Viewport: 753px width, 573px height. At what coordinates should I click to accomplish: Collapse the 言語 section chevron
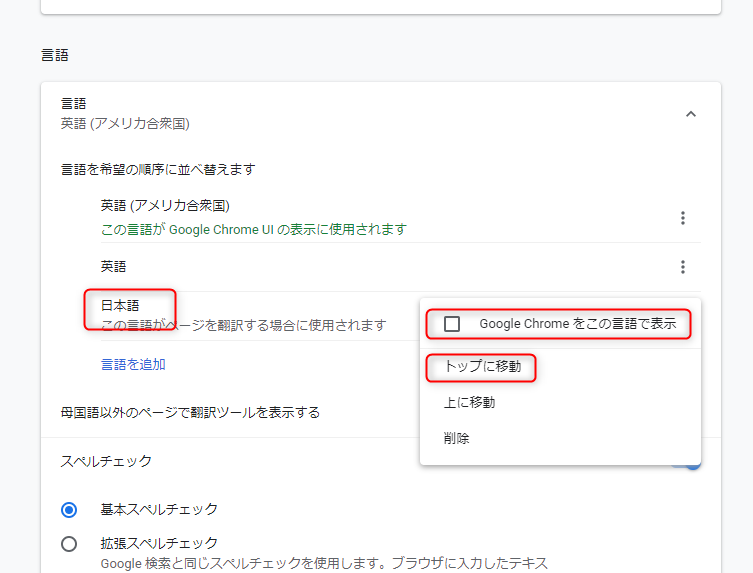[x=691, y=114]
